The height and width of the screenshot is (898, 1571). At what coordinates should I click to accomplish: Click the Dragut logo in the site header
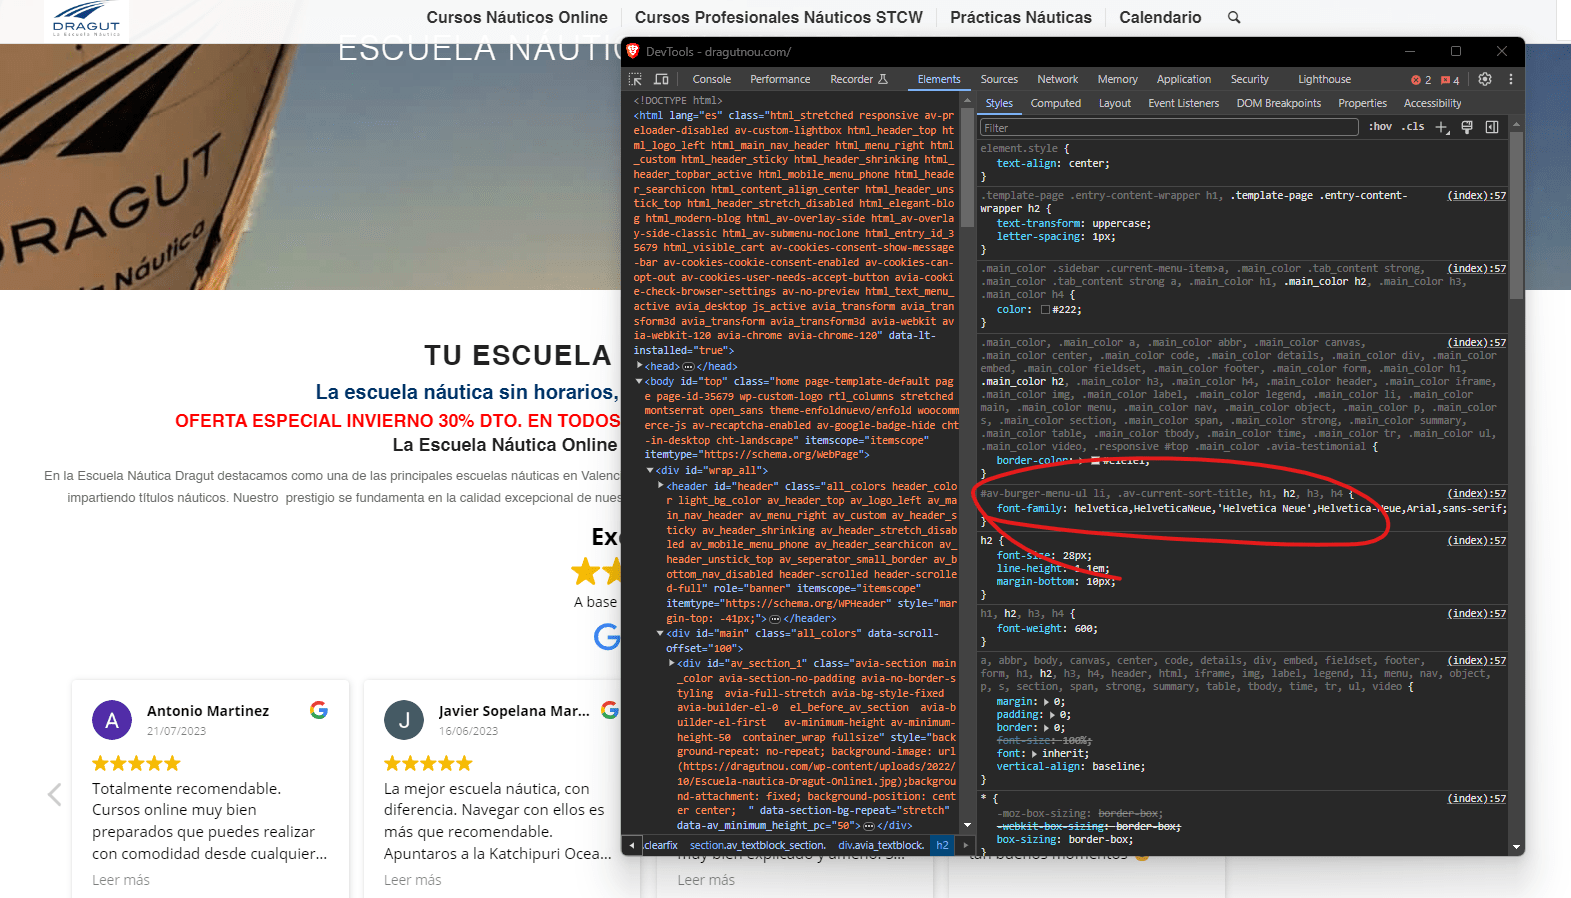tap(86, 19)
